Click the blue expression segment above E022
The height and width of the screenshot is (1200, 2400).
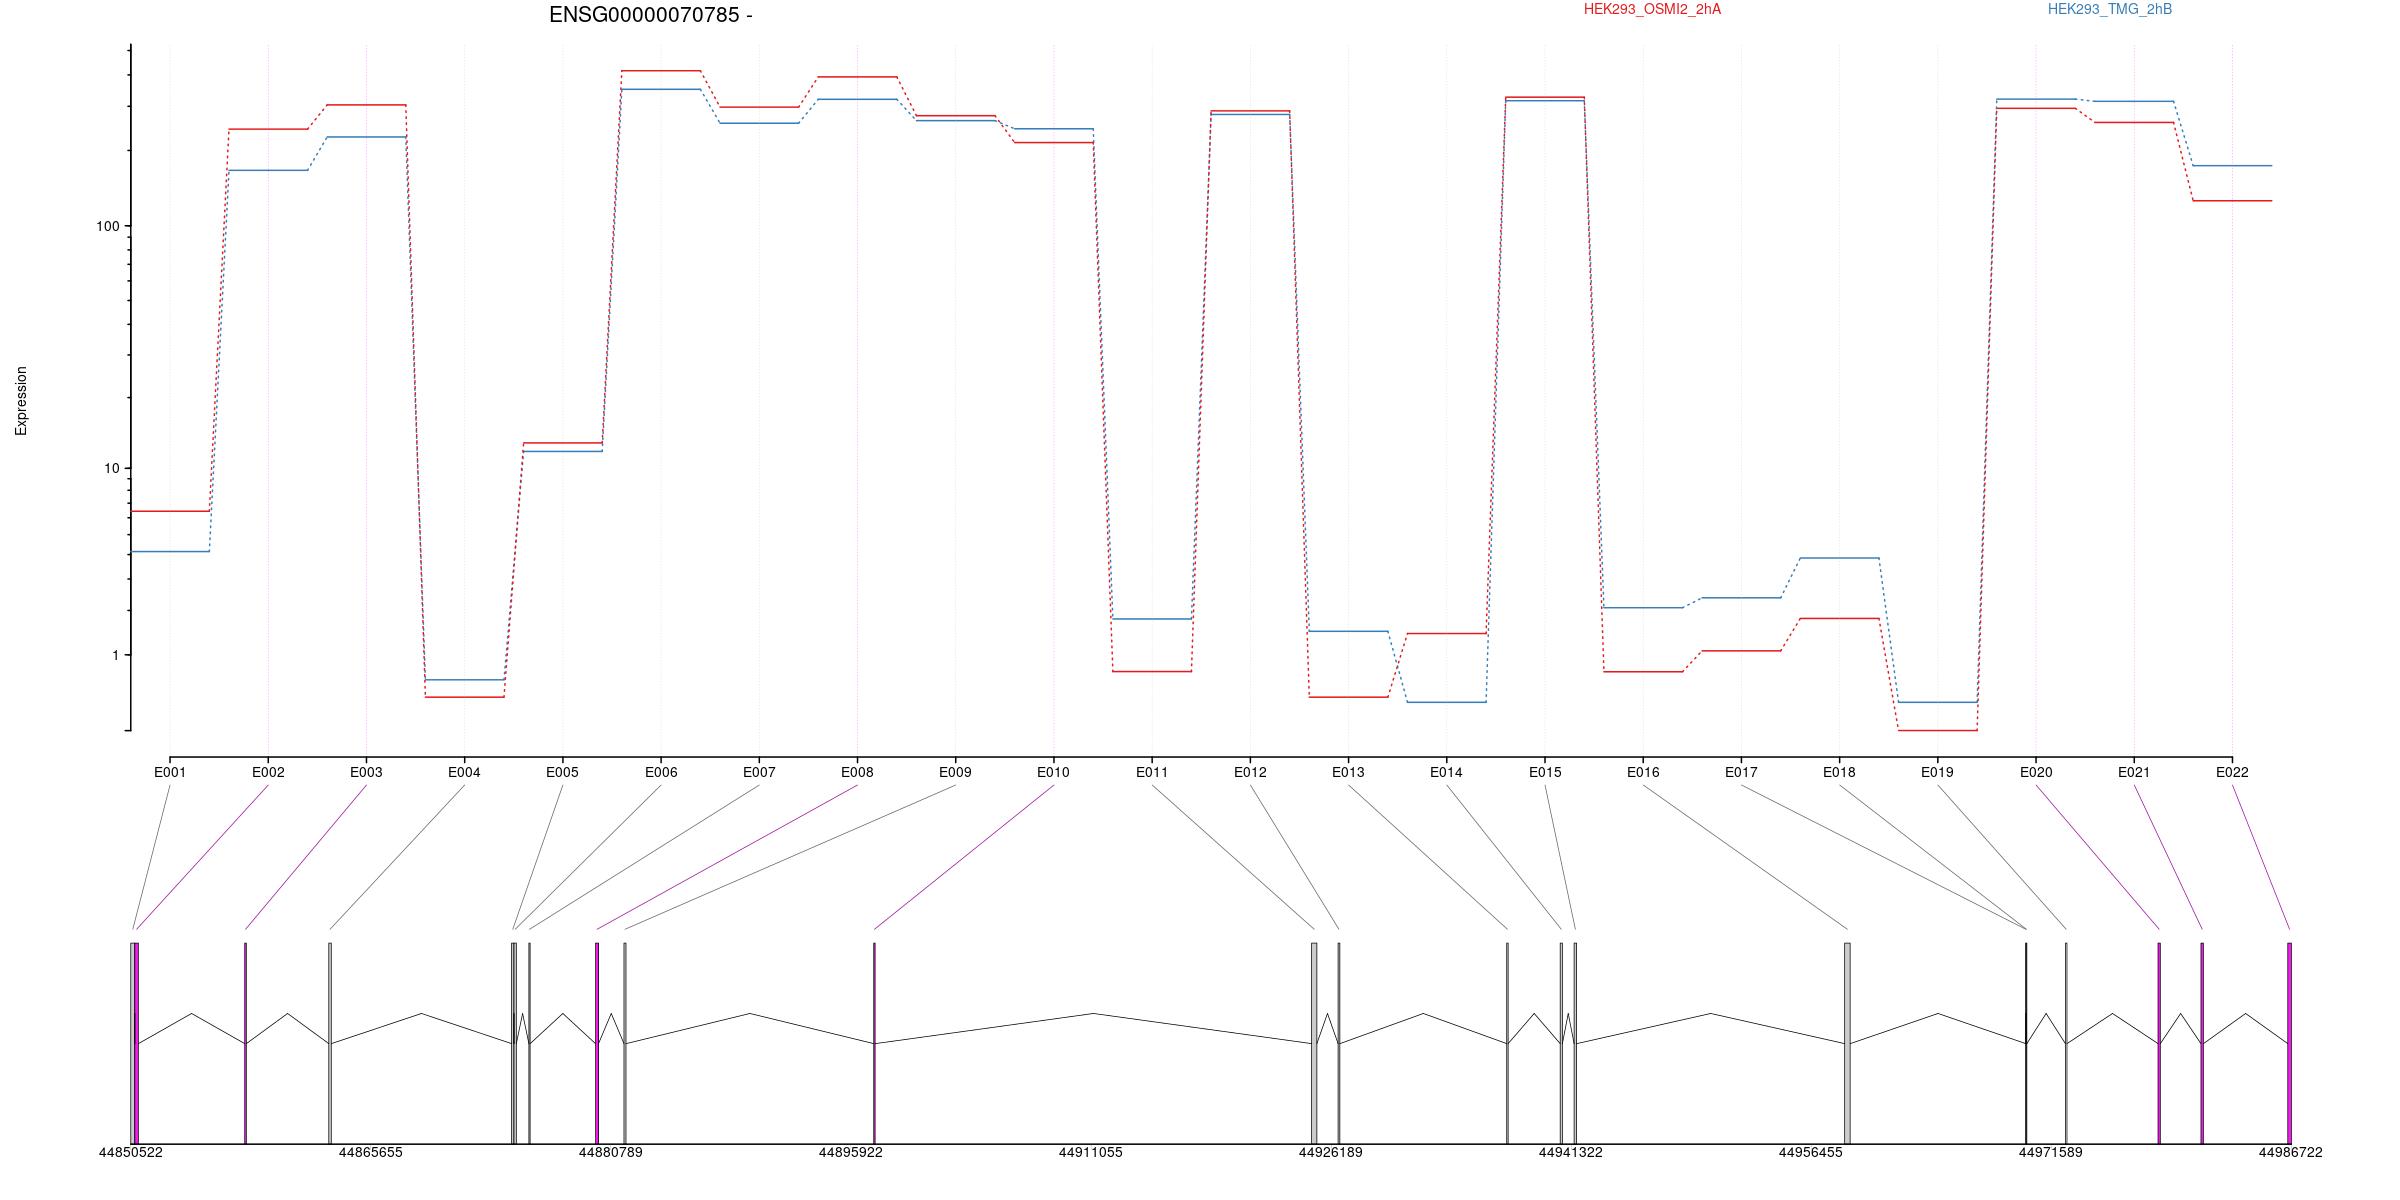click(2232, 166)
